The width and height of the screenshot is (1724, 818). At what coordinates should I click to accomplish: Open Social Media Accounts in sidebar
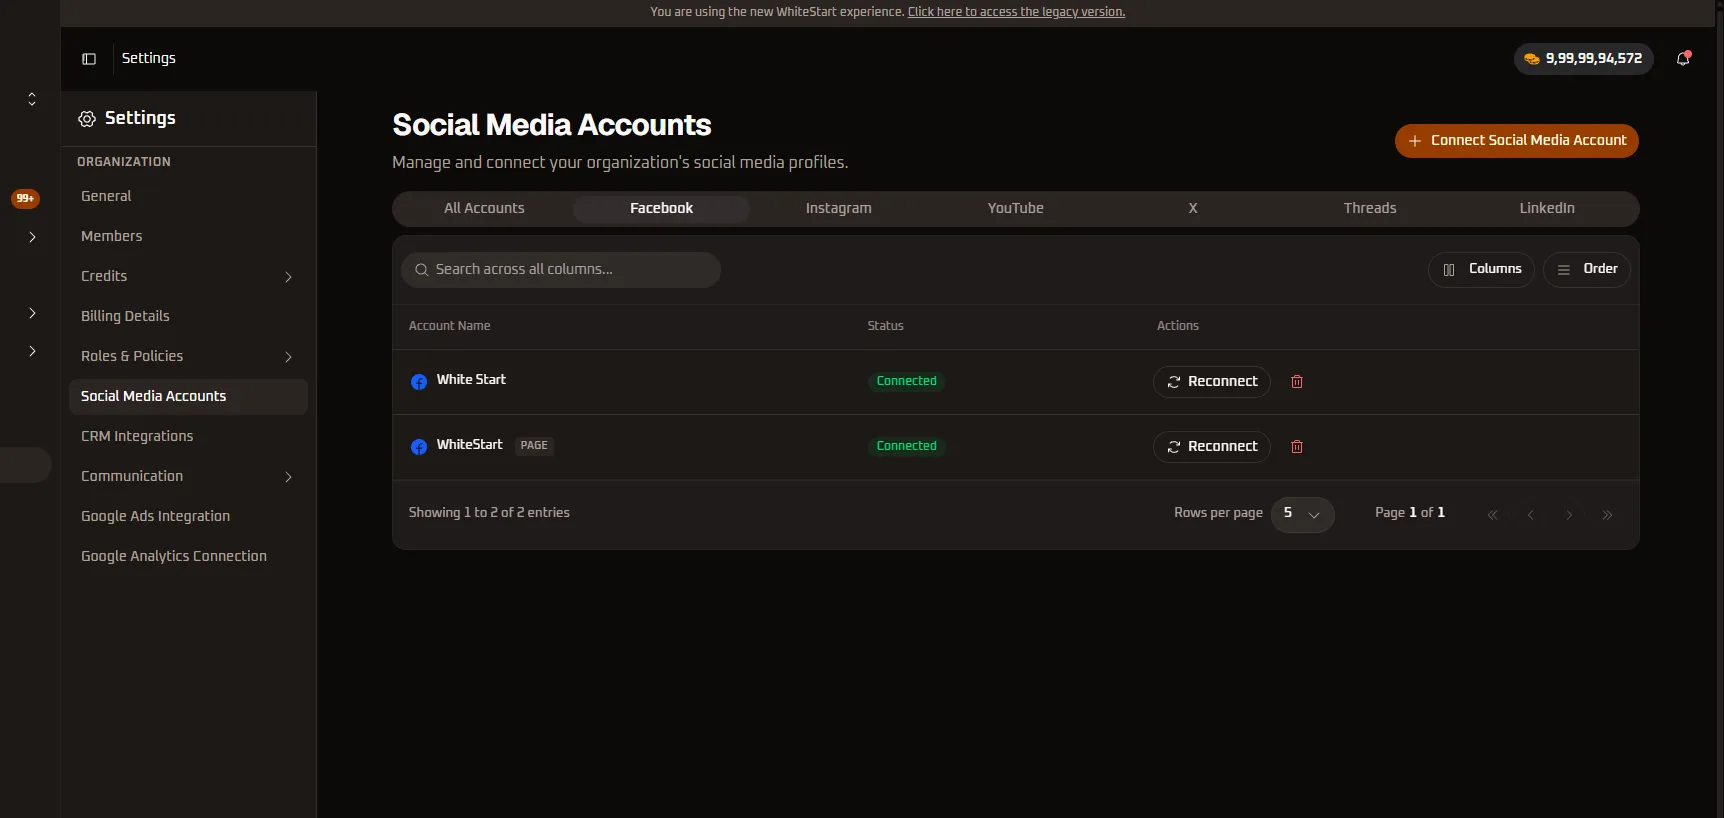188,396
